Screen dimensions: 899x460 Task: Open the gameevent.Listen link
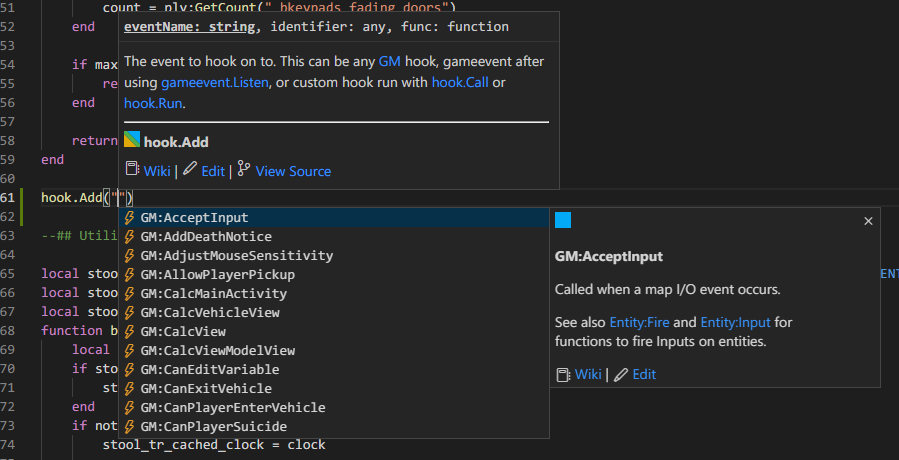click(214, 82)
